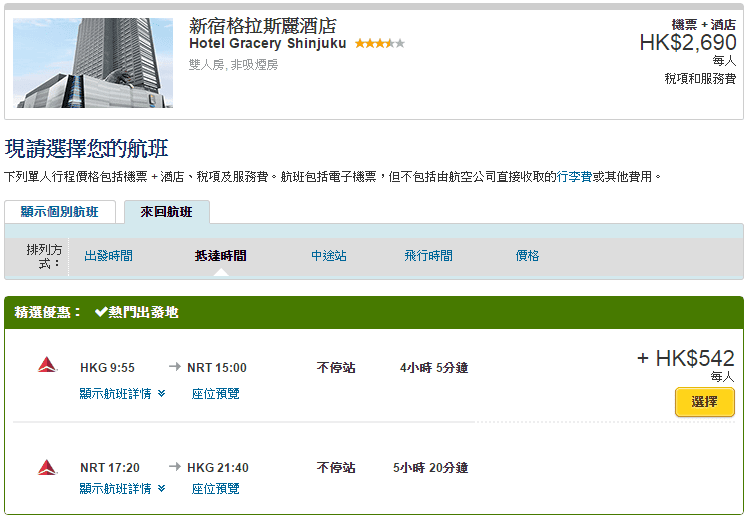Image resolution: width=748 pixels, height=520 pixels.
Task: Switch to the 顯示個別航班 tab
Action: 60,212
